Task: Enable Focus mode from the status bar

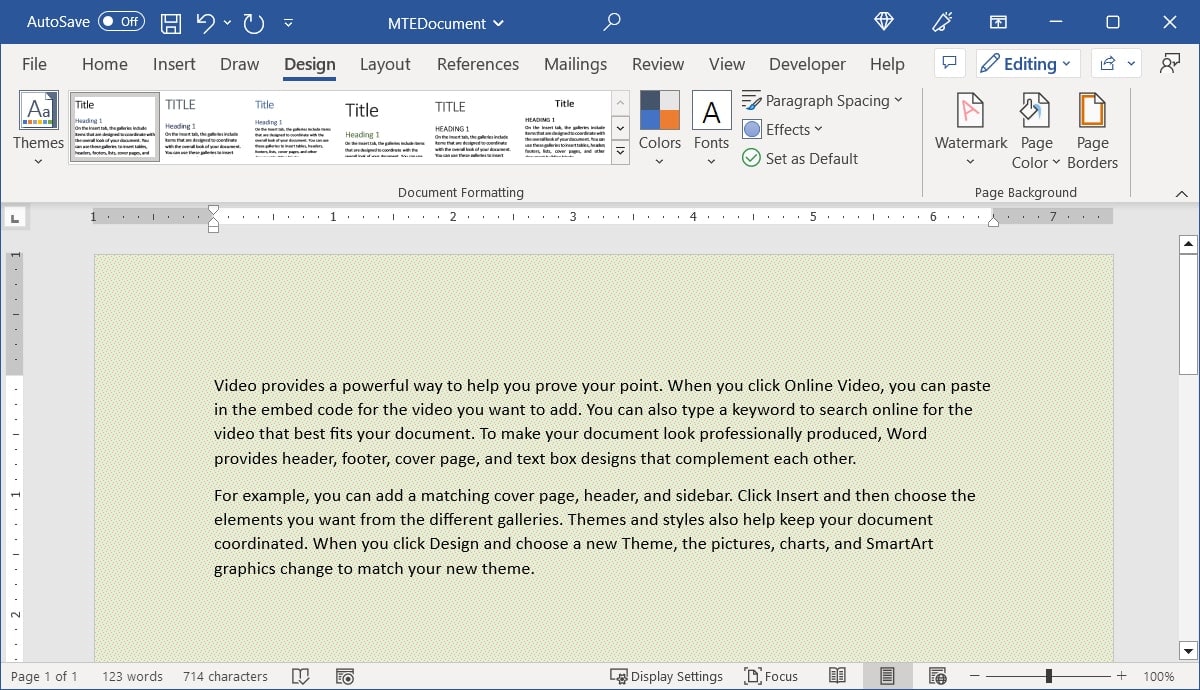Action: coord(770,676)
